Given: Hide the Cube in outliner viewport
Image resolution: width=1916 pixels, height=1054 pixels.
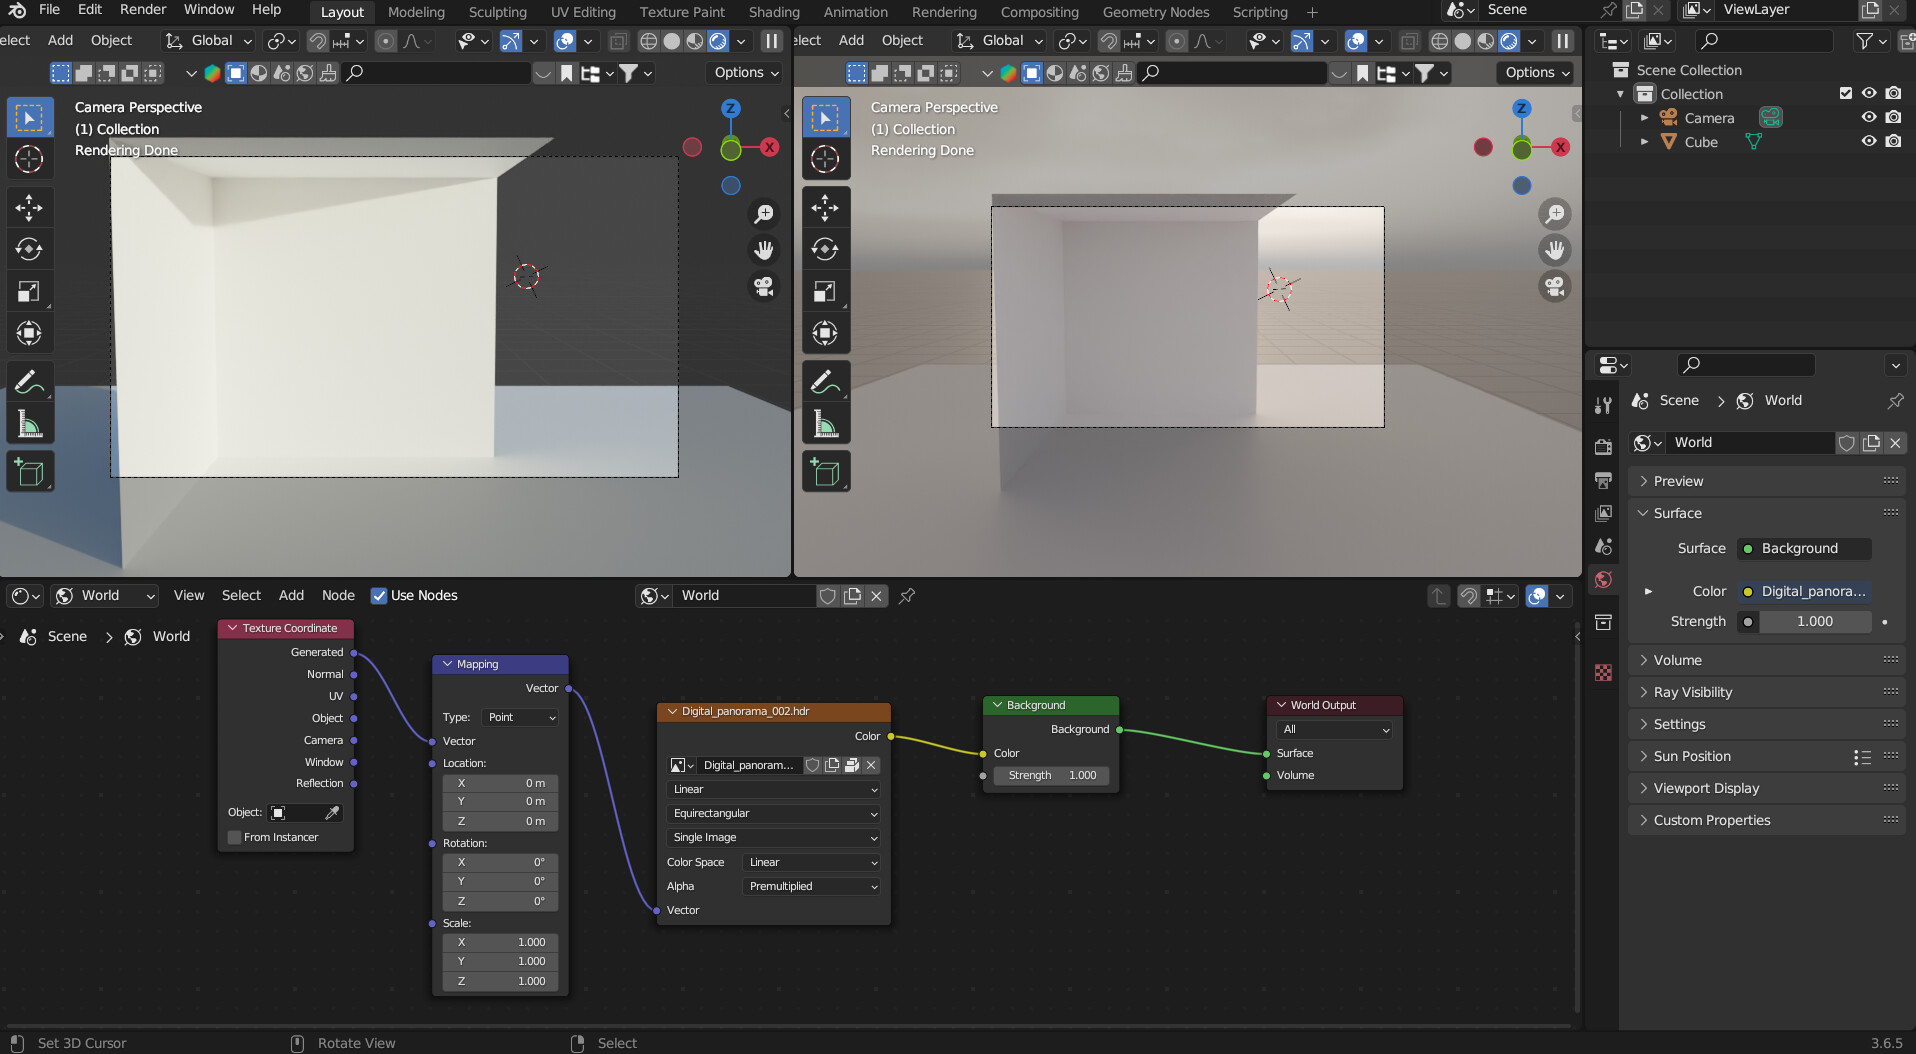Looking at the screenshot, I should (x=1868, y=142).
